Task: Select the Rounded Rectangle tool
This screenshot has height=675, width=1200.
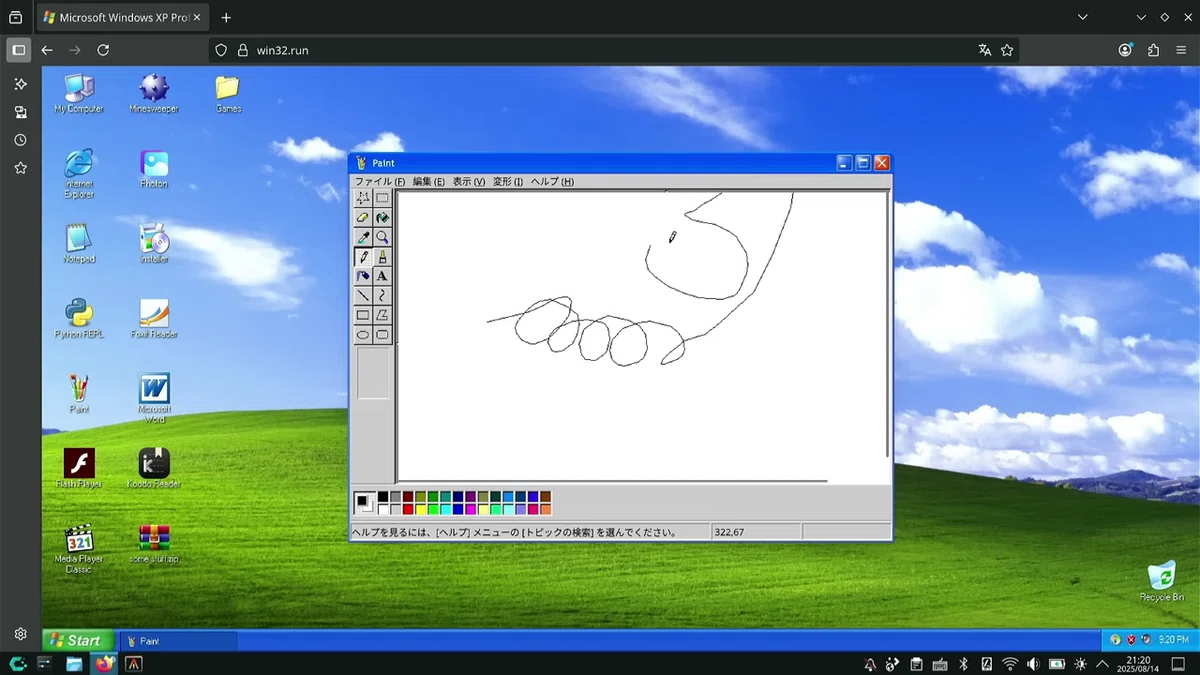Action: [382, 334]
